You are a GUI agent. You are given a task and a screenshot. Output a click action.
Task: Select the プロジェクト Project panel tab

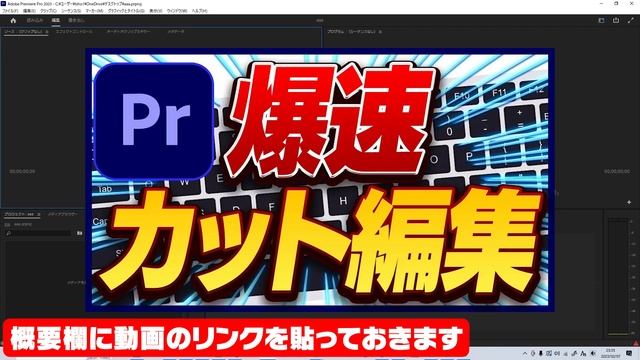click(x=20, y=214)
